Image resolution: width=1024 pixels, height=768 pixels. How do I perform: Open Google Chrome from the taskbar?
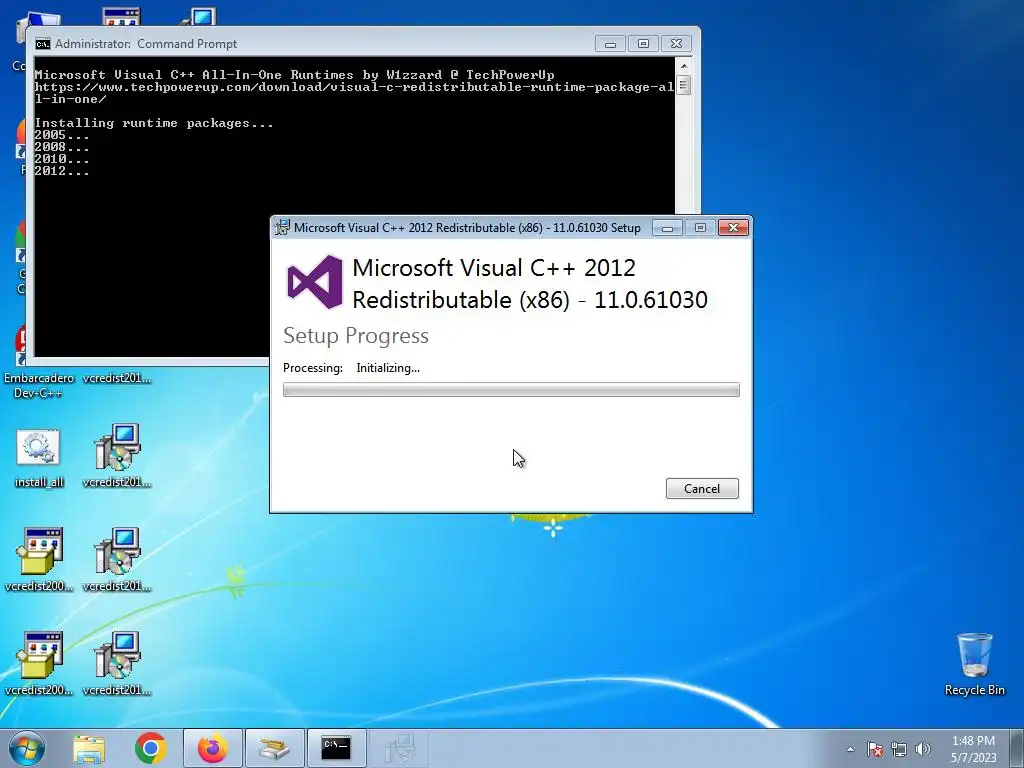[x=151, y=748]
